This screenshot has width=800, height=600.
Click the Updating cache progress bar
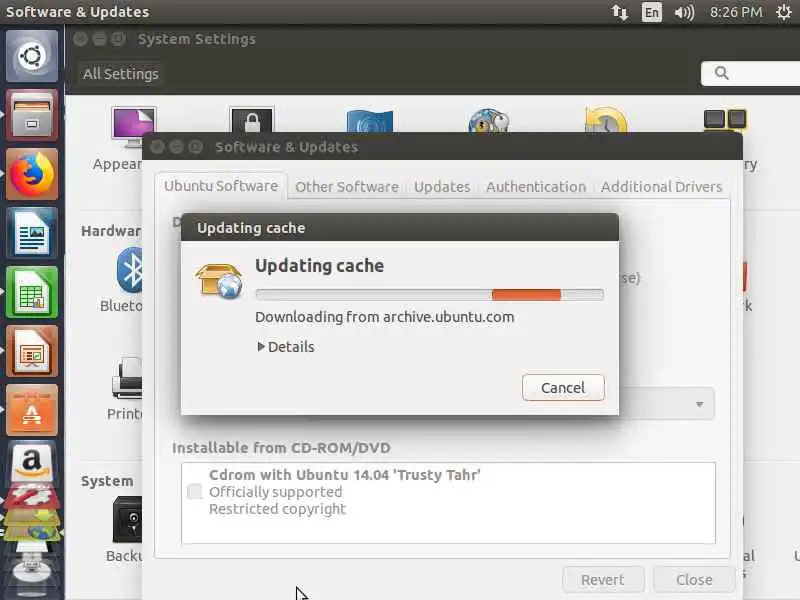(430, 294)
